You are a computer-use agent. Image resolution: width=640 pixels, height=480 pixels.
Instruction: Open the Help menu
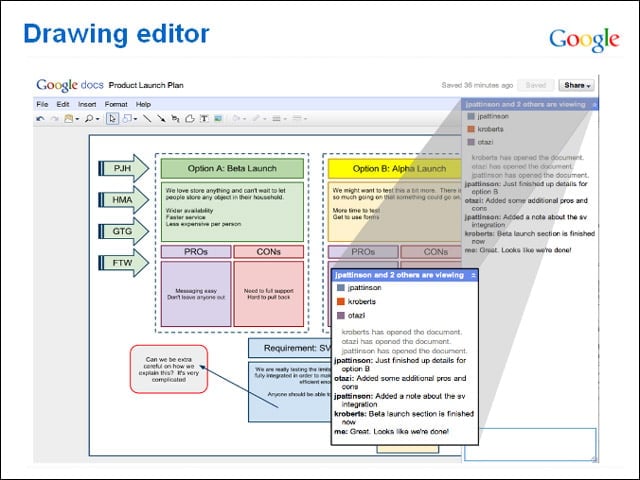point(143,104)
